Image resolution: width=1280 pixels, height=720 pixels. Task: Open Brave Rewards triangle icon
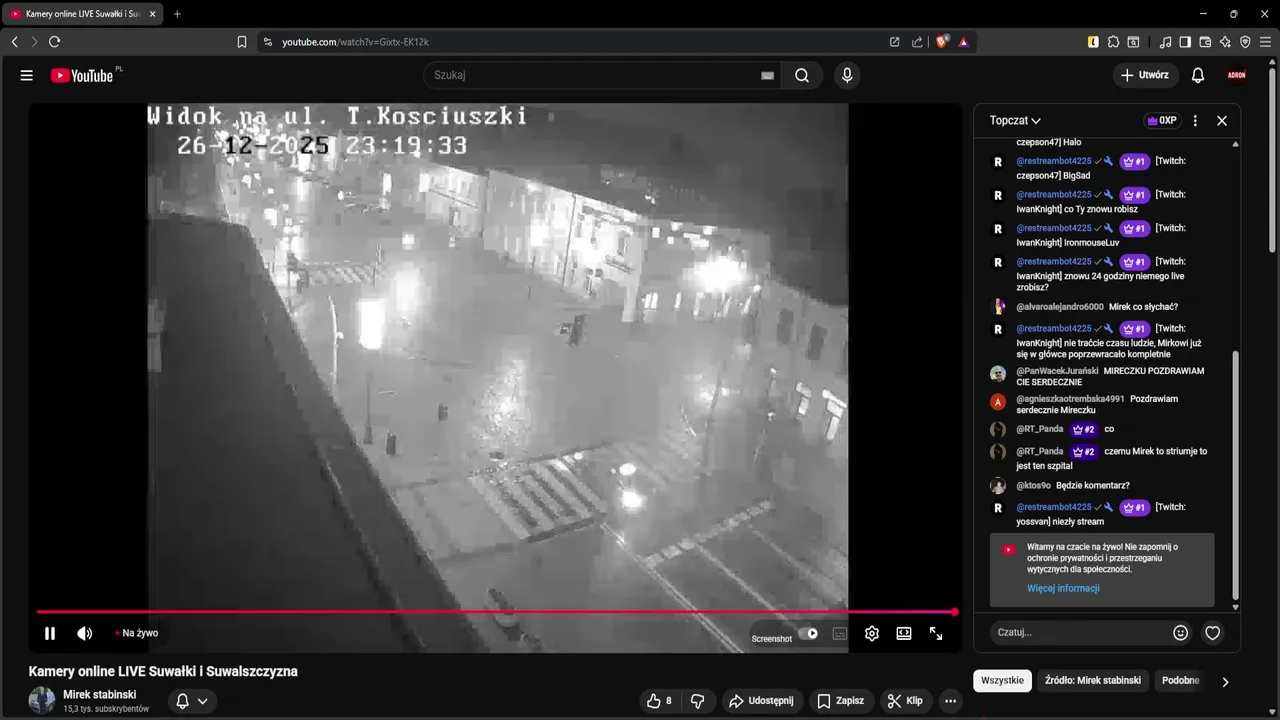(963, 42)
